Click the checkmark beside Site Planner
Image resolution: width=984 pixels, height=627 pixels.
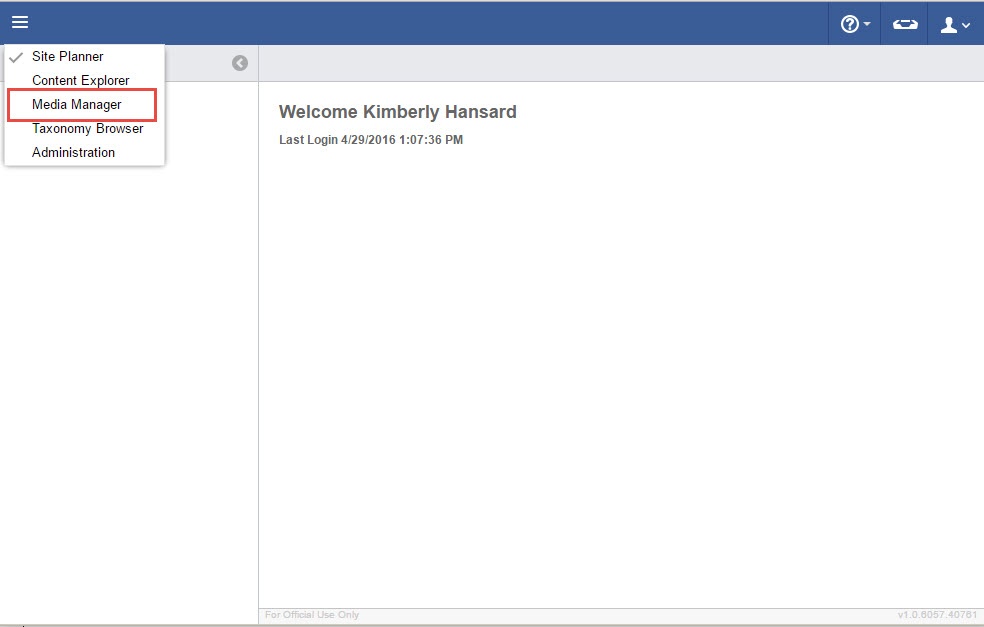(x=16, y=57)
